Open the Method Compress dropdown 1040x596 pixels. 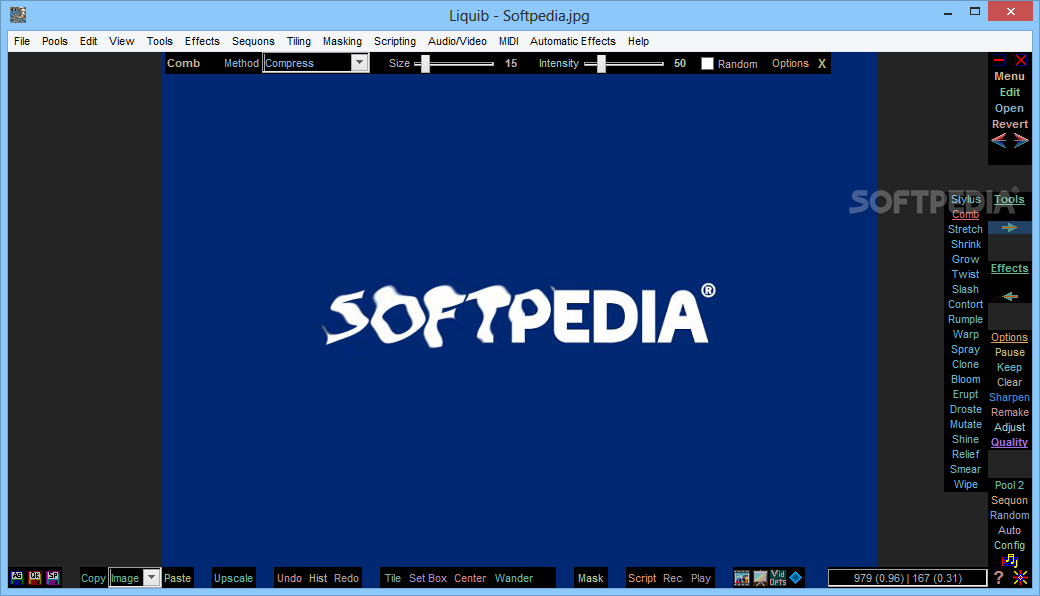pos(359,63)
